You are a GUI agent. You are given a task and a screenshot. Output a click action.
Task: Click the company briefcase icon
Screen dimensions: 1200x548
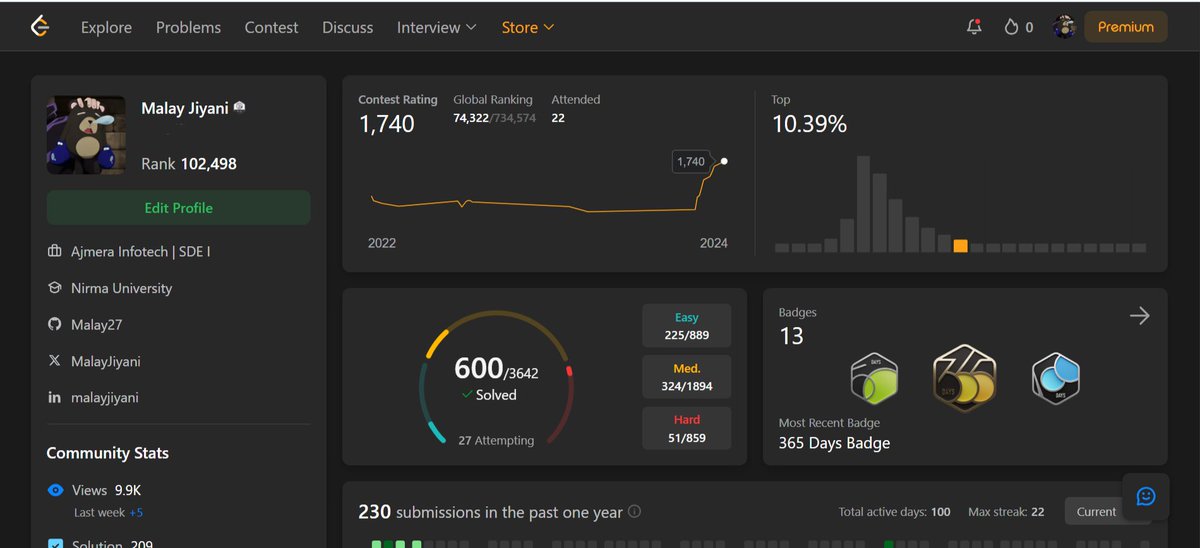55,252
